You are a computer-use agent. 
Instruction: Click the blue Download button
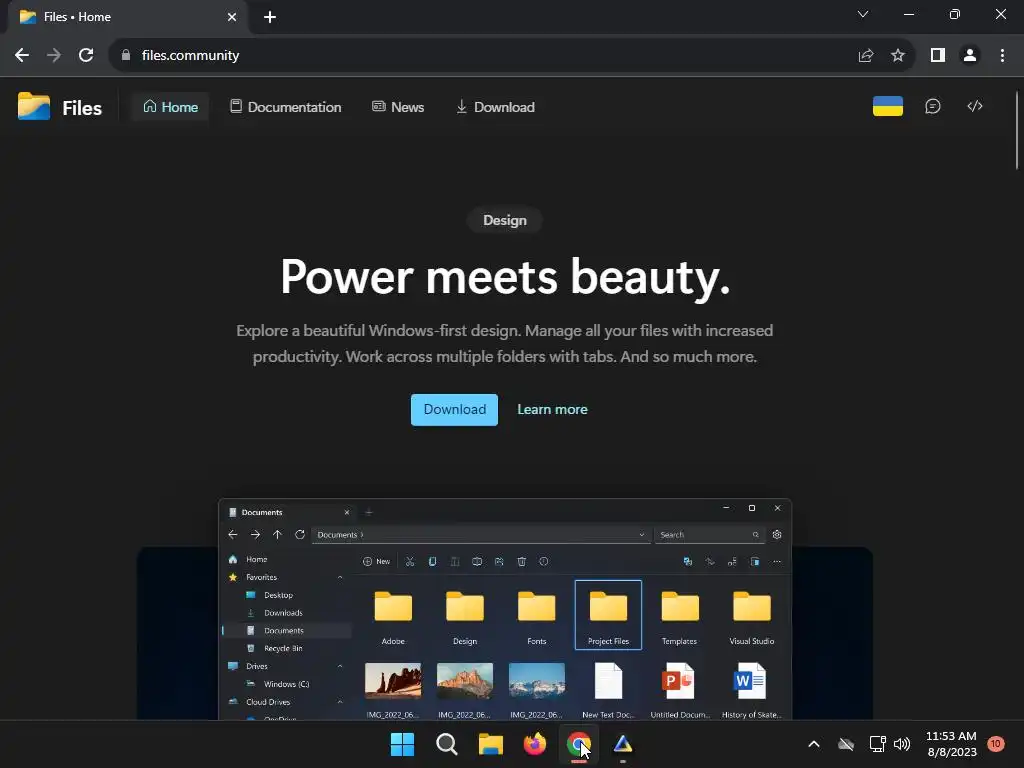[455, 409]
